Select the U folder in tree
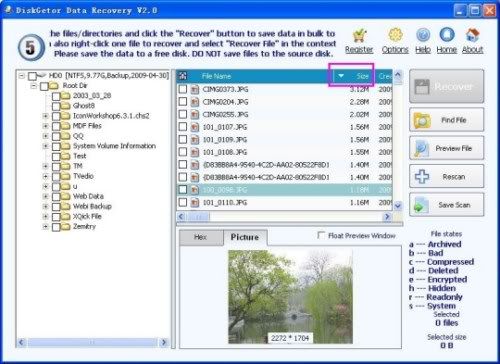Viewport: 500px width, 364px height. click(75, 186)
